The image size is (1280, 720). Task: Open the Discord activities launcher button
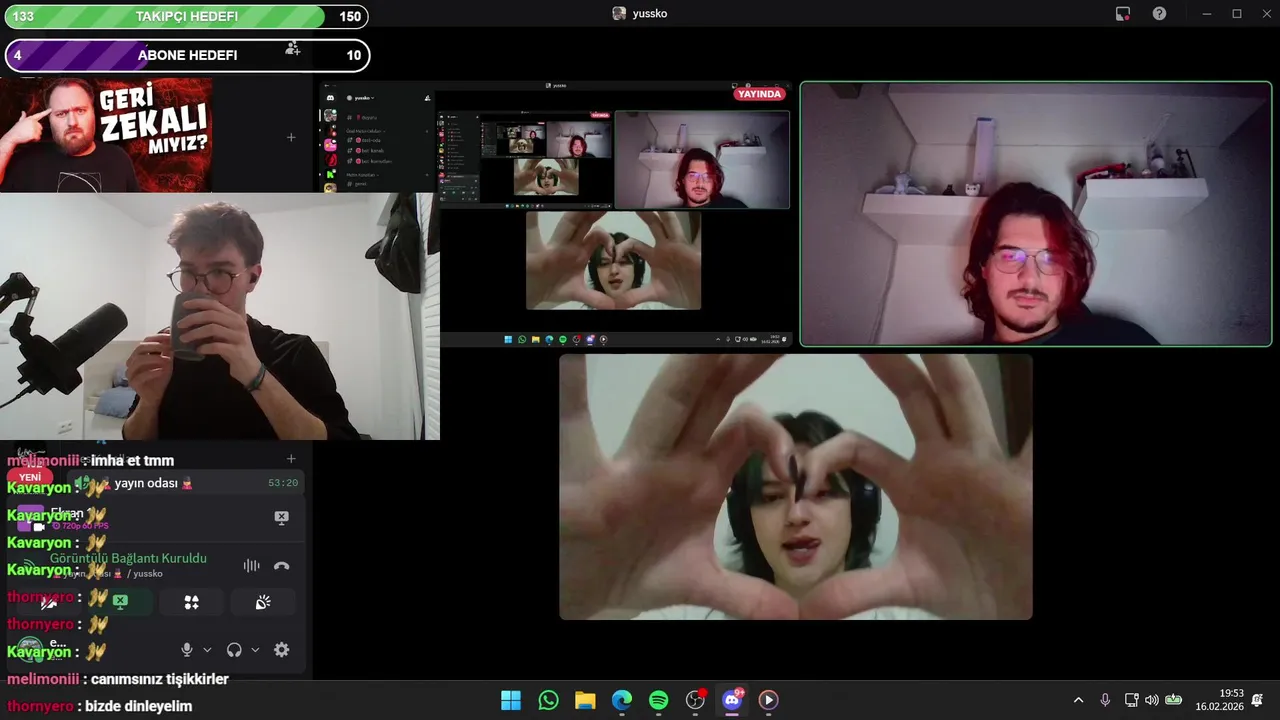coord(191,602)
